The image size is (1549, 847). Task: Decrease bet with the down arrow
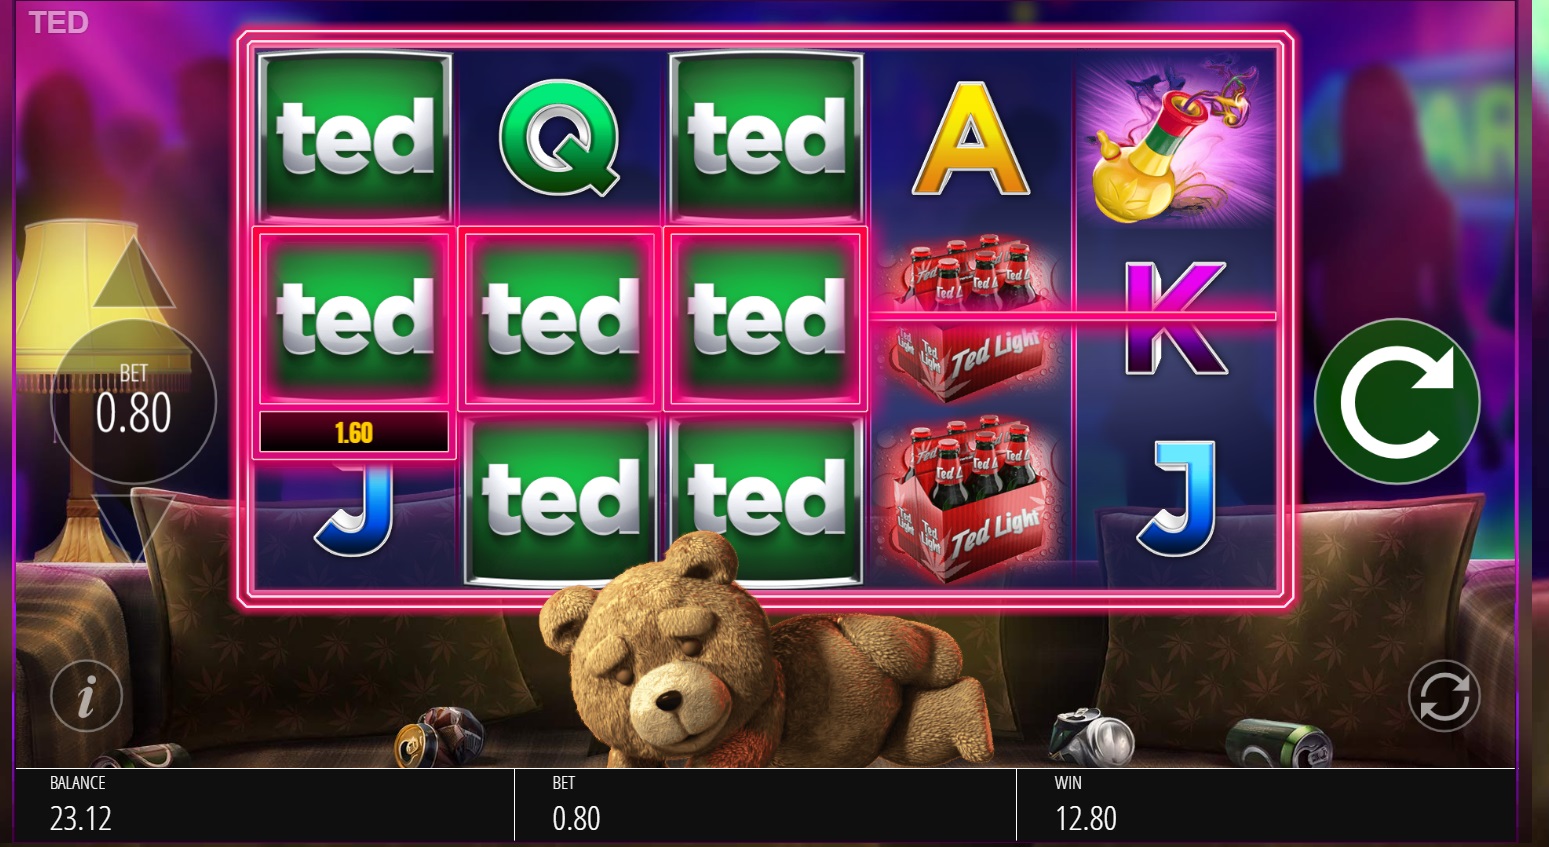pyautogui.click(x=134, y=529)
